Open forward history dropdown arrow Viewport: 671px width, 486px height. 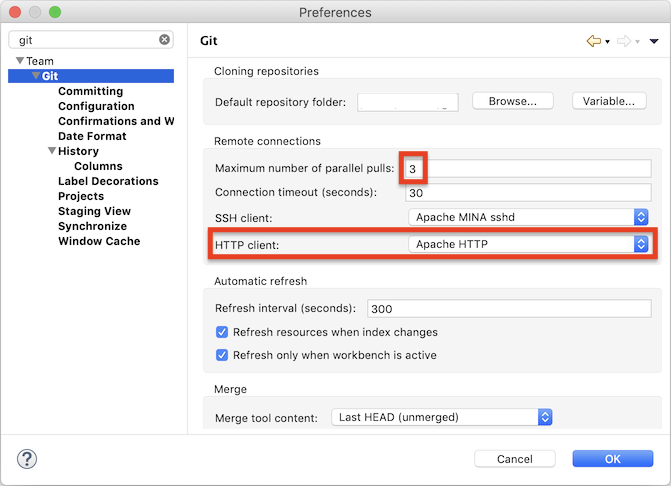tap(637, 42)
